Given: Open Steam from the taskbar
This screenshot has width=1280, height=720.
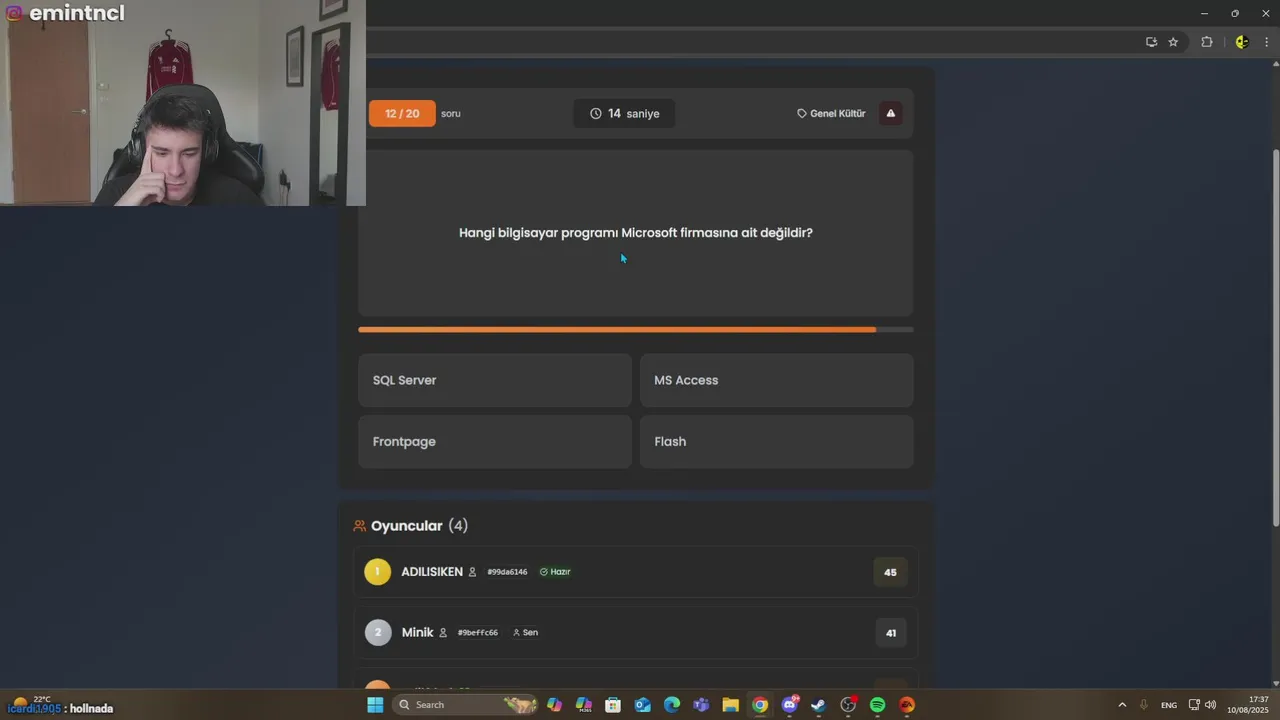Looking at the screenshot, I should [818, 705].
